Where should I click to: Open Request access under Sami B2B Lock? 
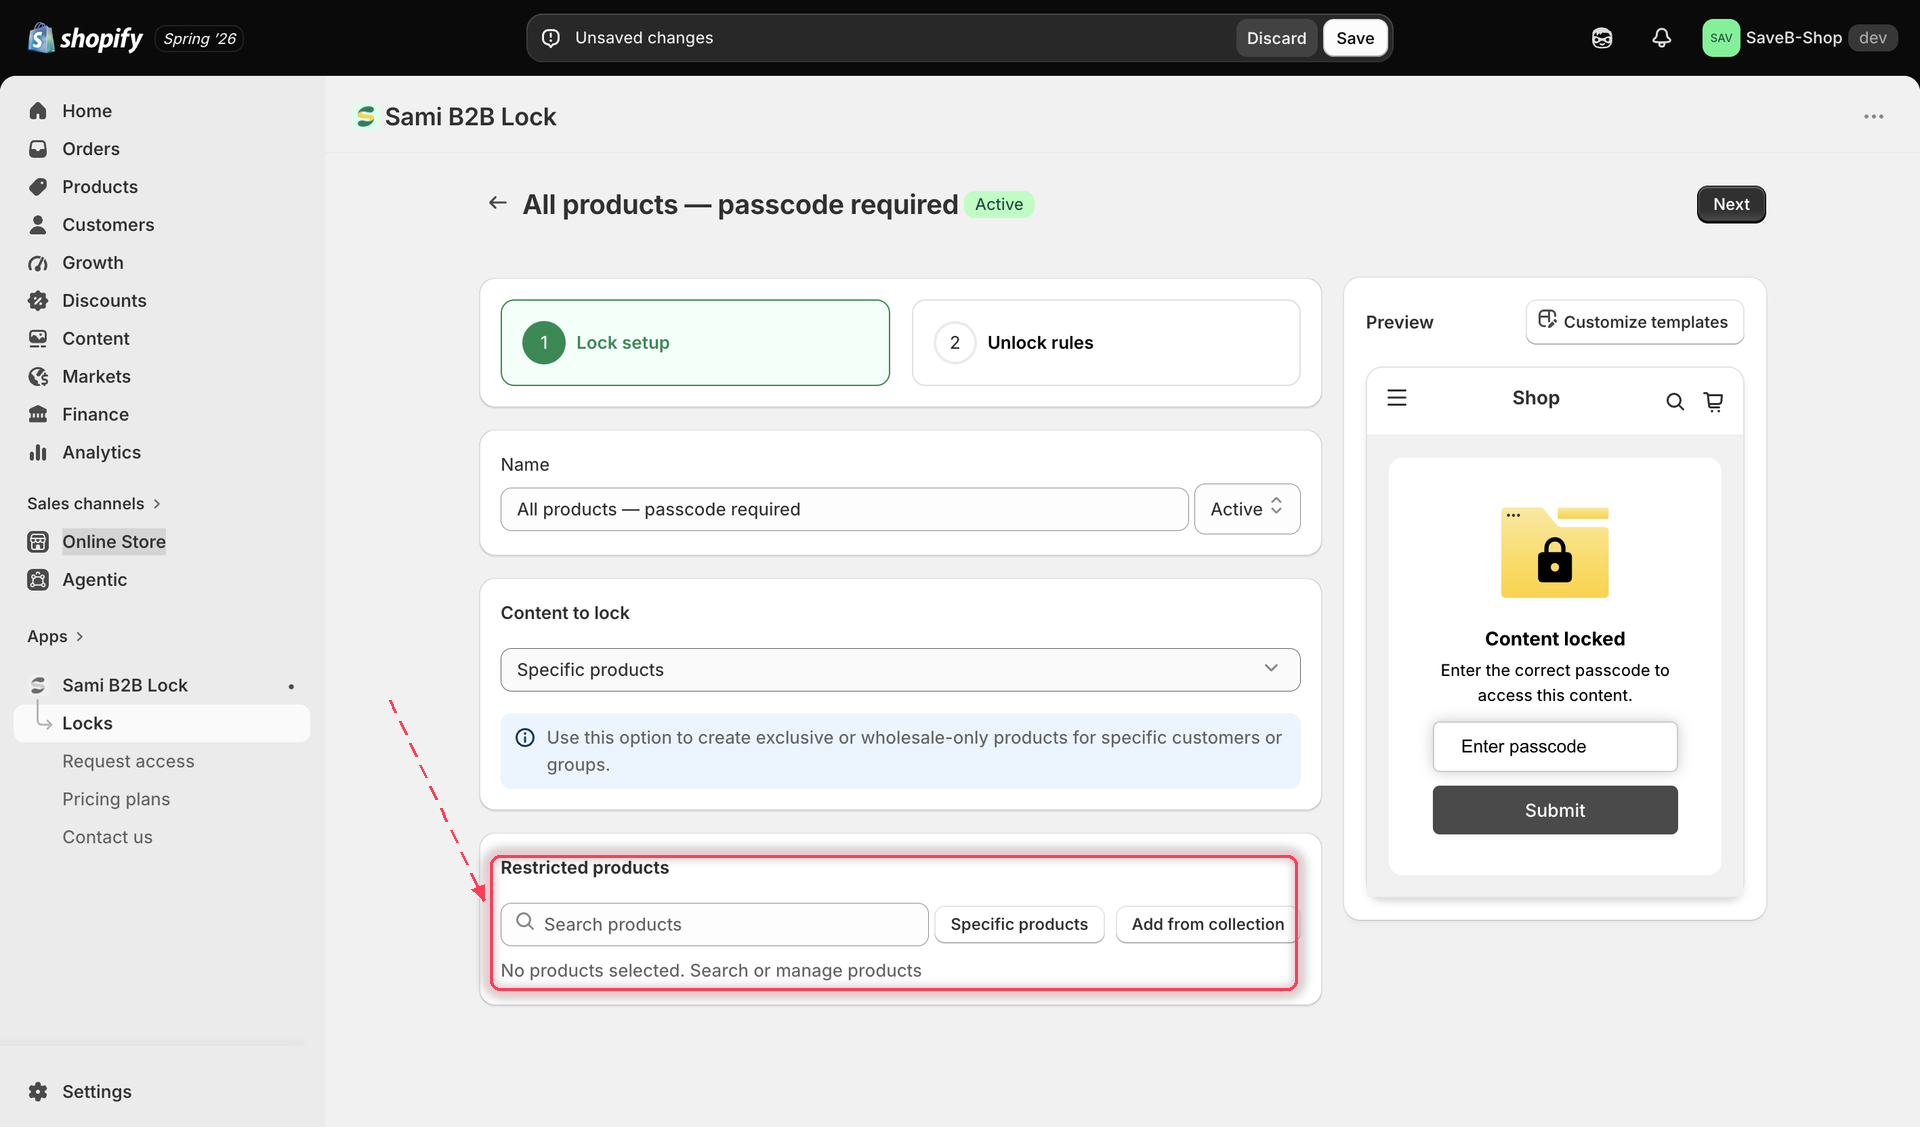[x=128, y=762]
